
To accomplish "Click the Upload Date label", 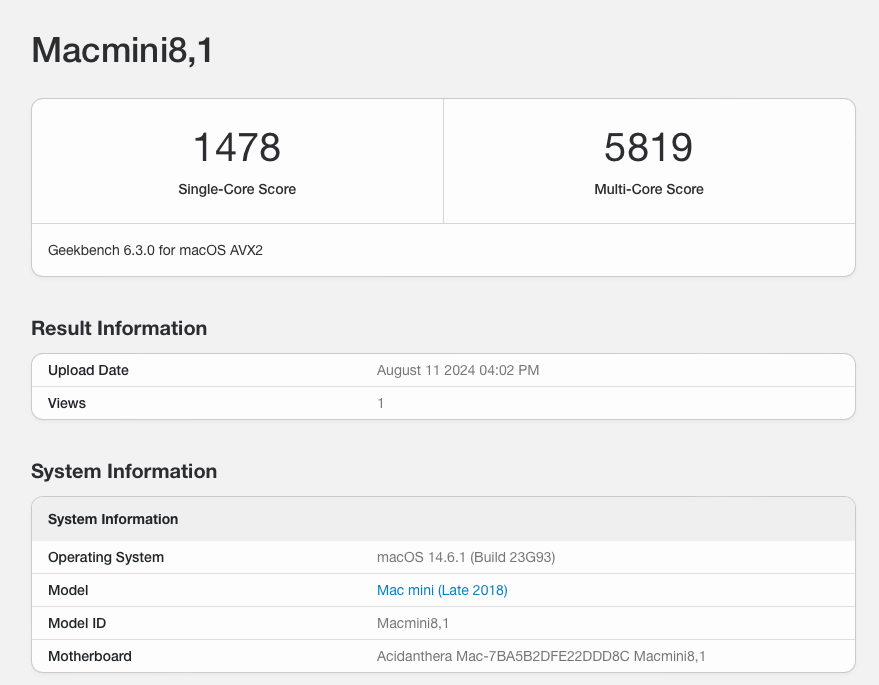I will (x=88, y=370).
